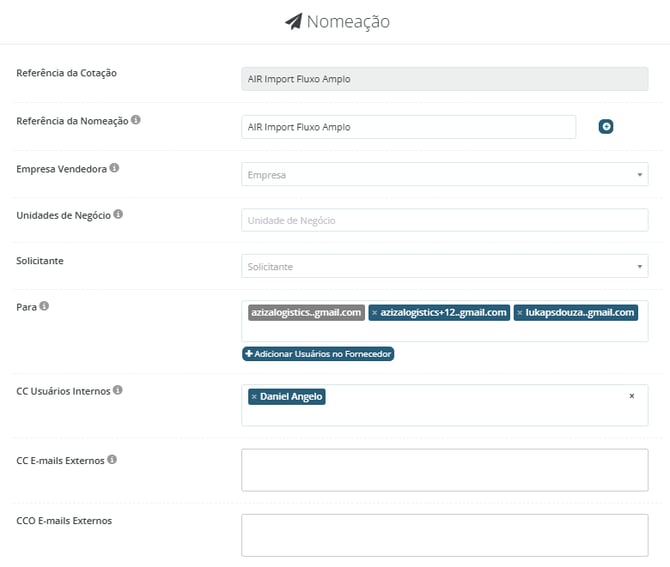Image resolution: width=670 pixels, height=567 pixels.
Task: Select the grey azizalogistics..gmail.com tag
Action: pos(306,313)
